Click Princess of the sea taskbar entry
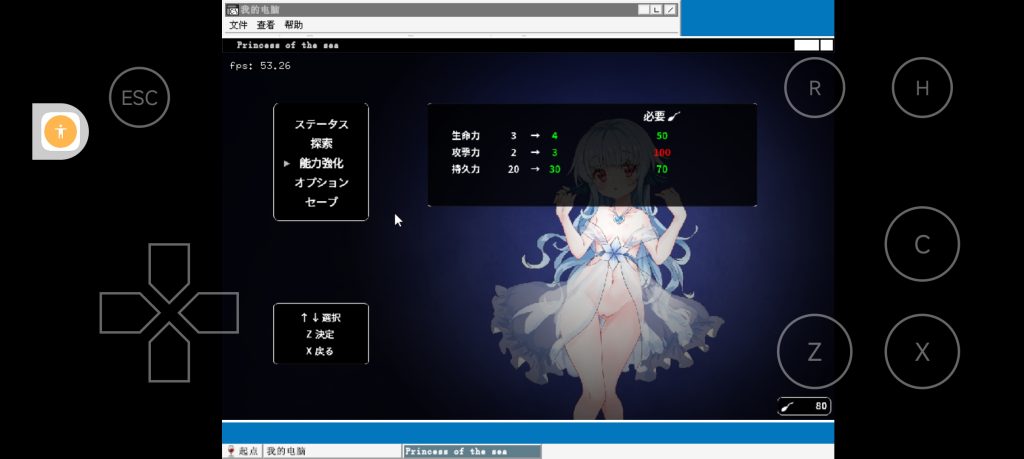The image size is (1024, 459). tap(472, 451)
